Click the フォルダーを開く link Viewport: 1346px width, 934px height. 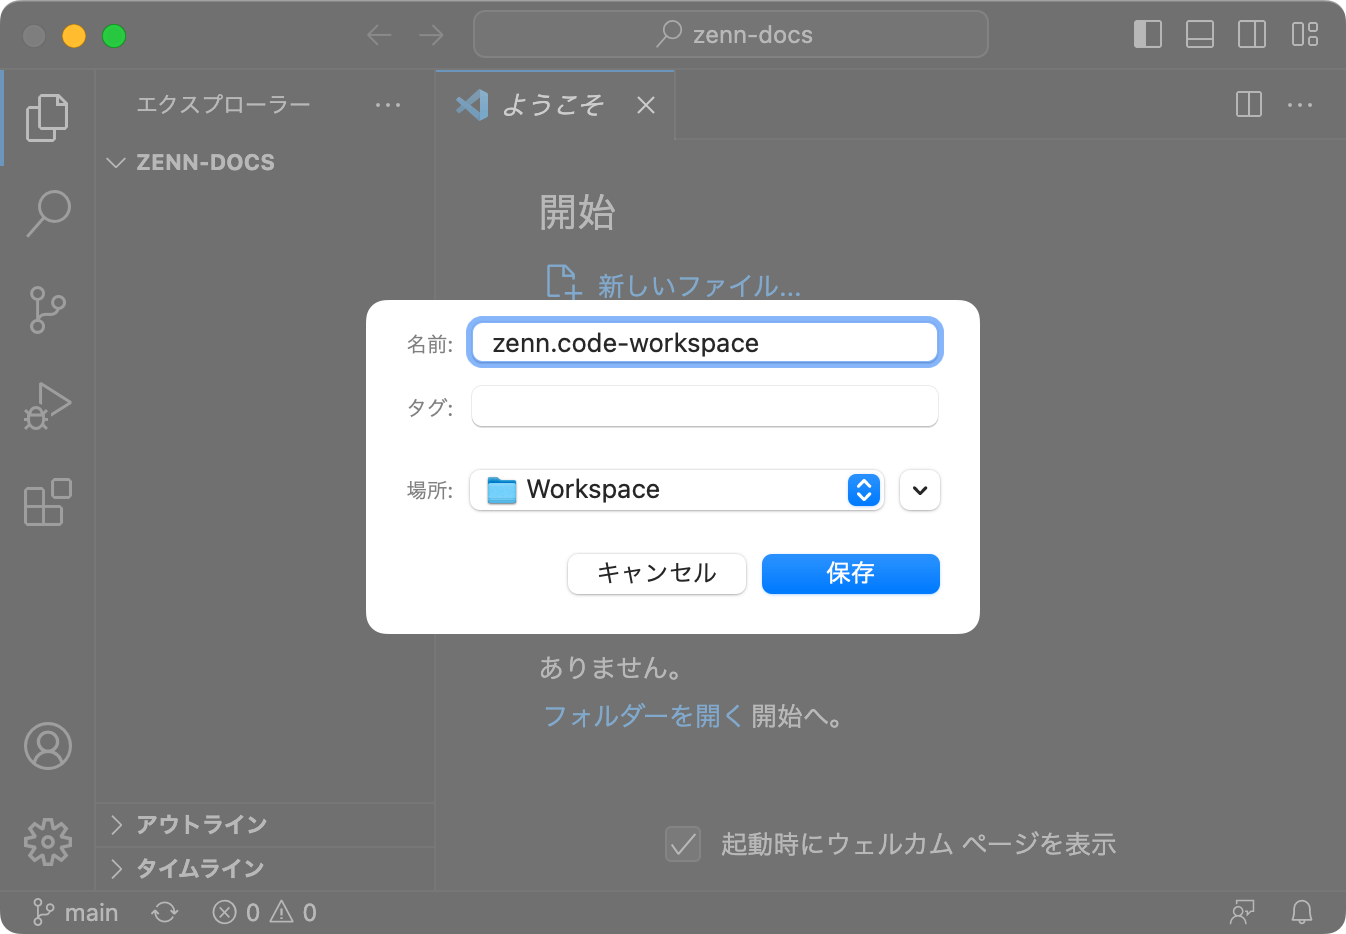point(643,716)
